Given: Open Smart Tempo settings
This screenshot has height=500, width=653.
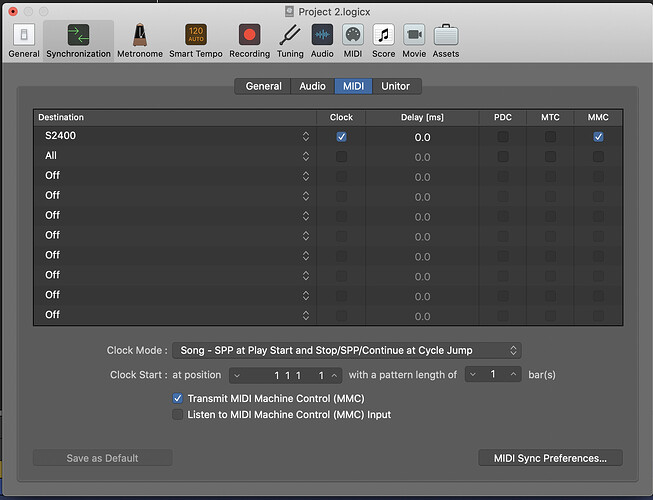Looking at the screenshot, I should (196, 41).
